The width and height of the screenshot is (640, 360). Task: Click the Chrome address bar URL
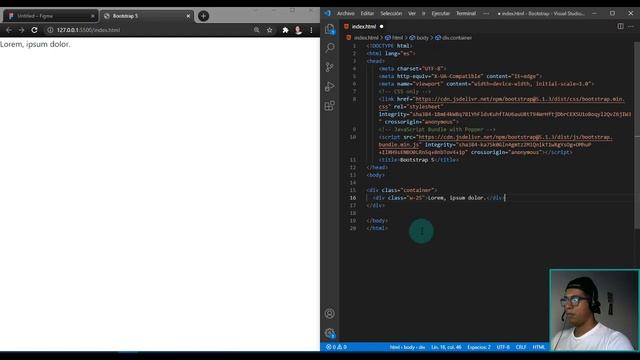pyautogui.click(x=88, y=30)
